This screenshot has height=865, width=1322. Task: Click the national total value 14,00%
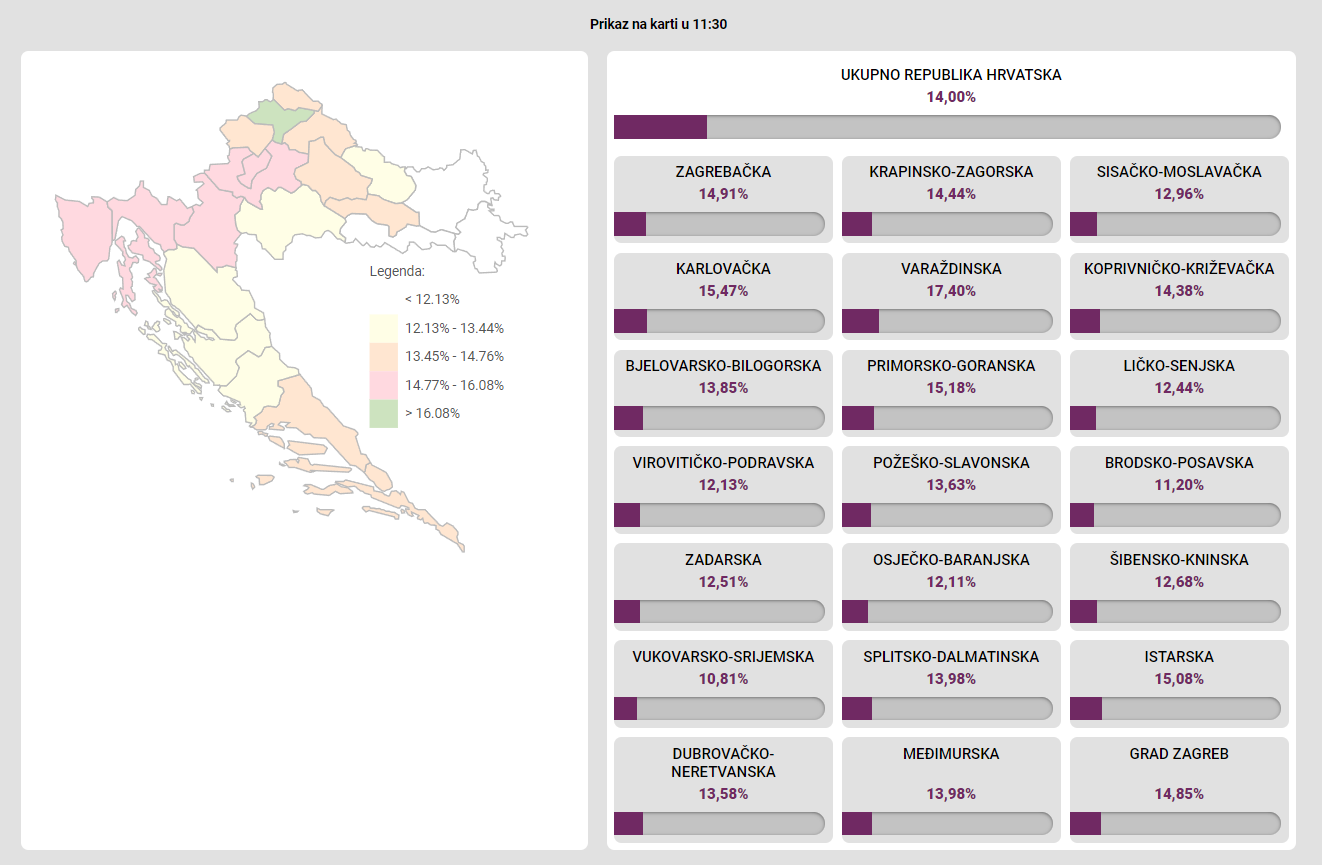coord(951,97)
